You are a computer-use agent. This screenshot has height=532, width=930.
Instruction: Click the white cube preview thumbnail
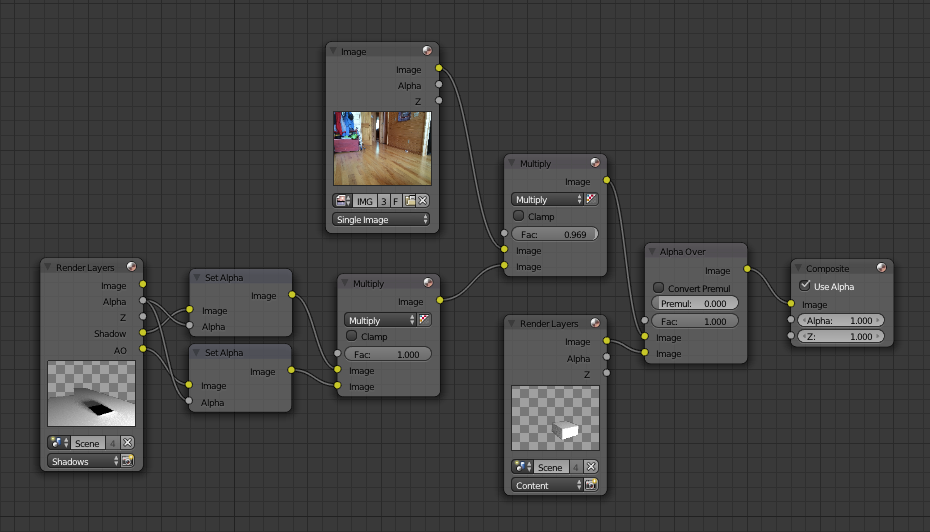tap(555, 418)
